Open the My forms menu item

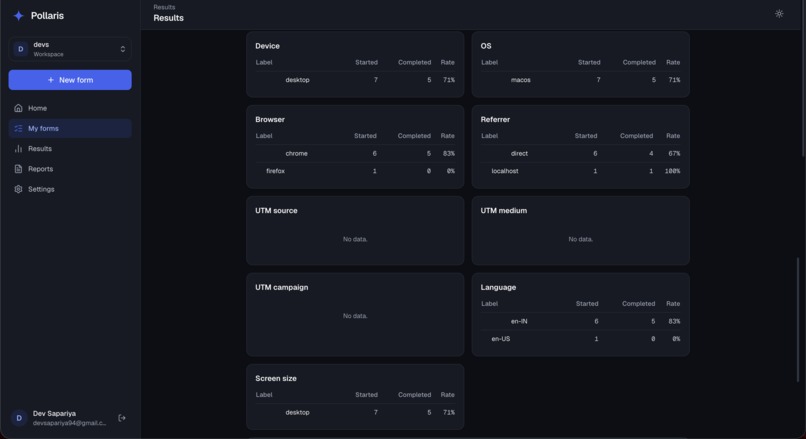(x=70, y=129)
